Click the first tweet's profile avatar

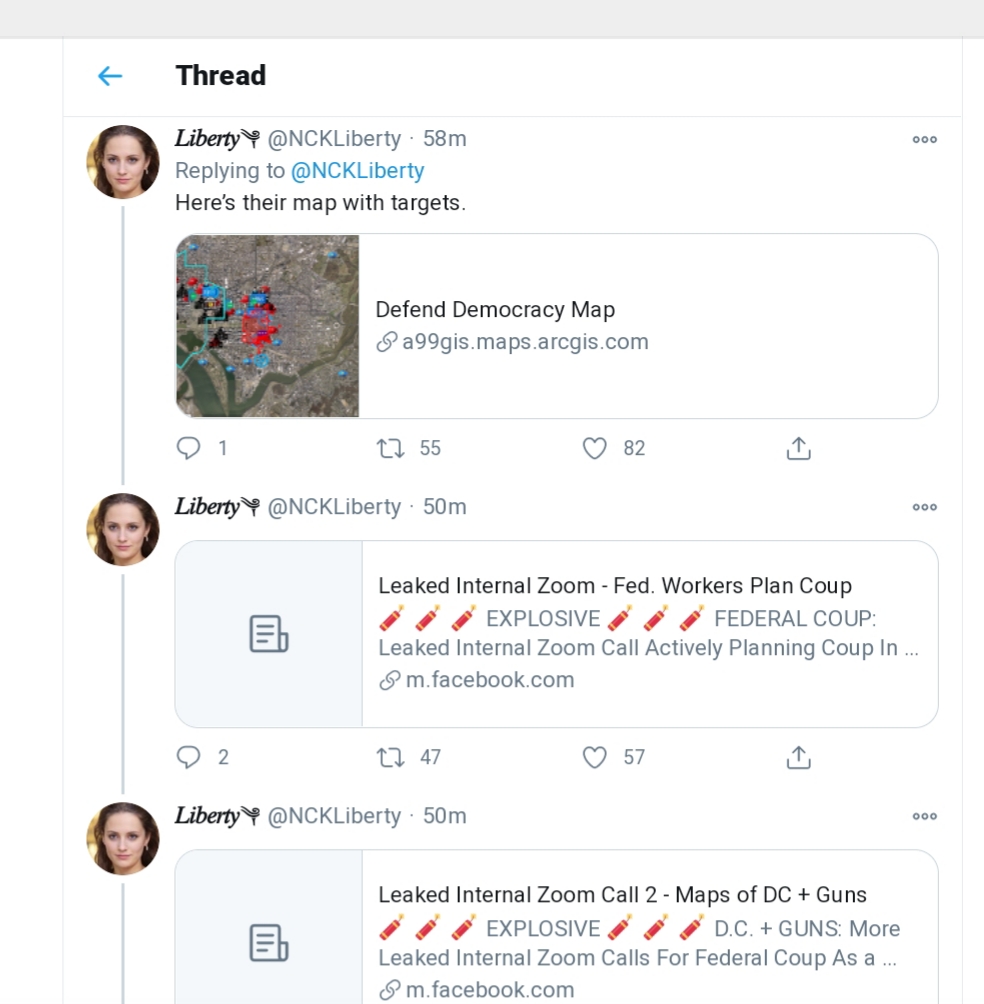(x=123, y=161)
